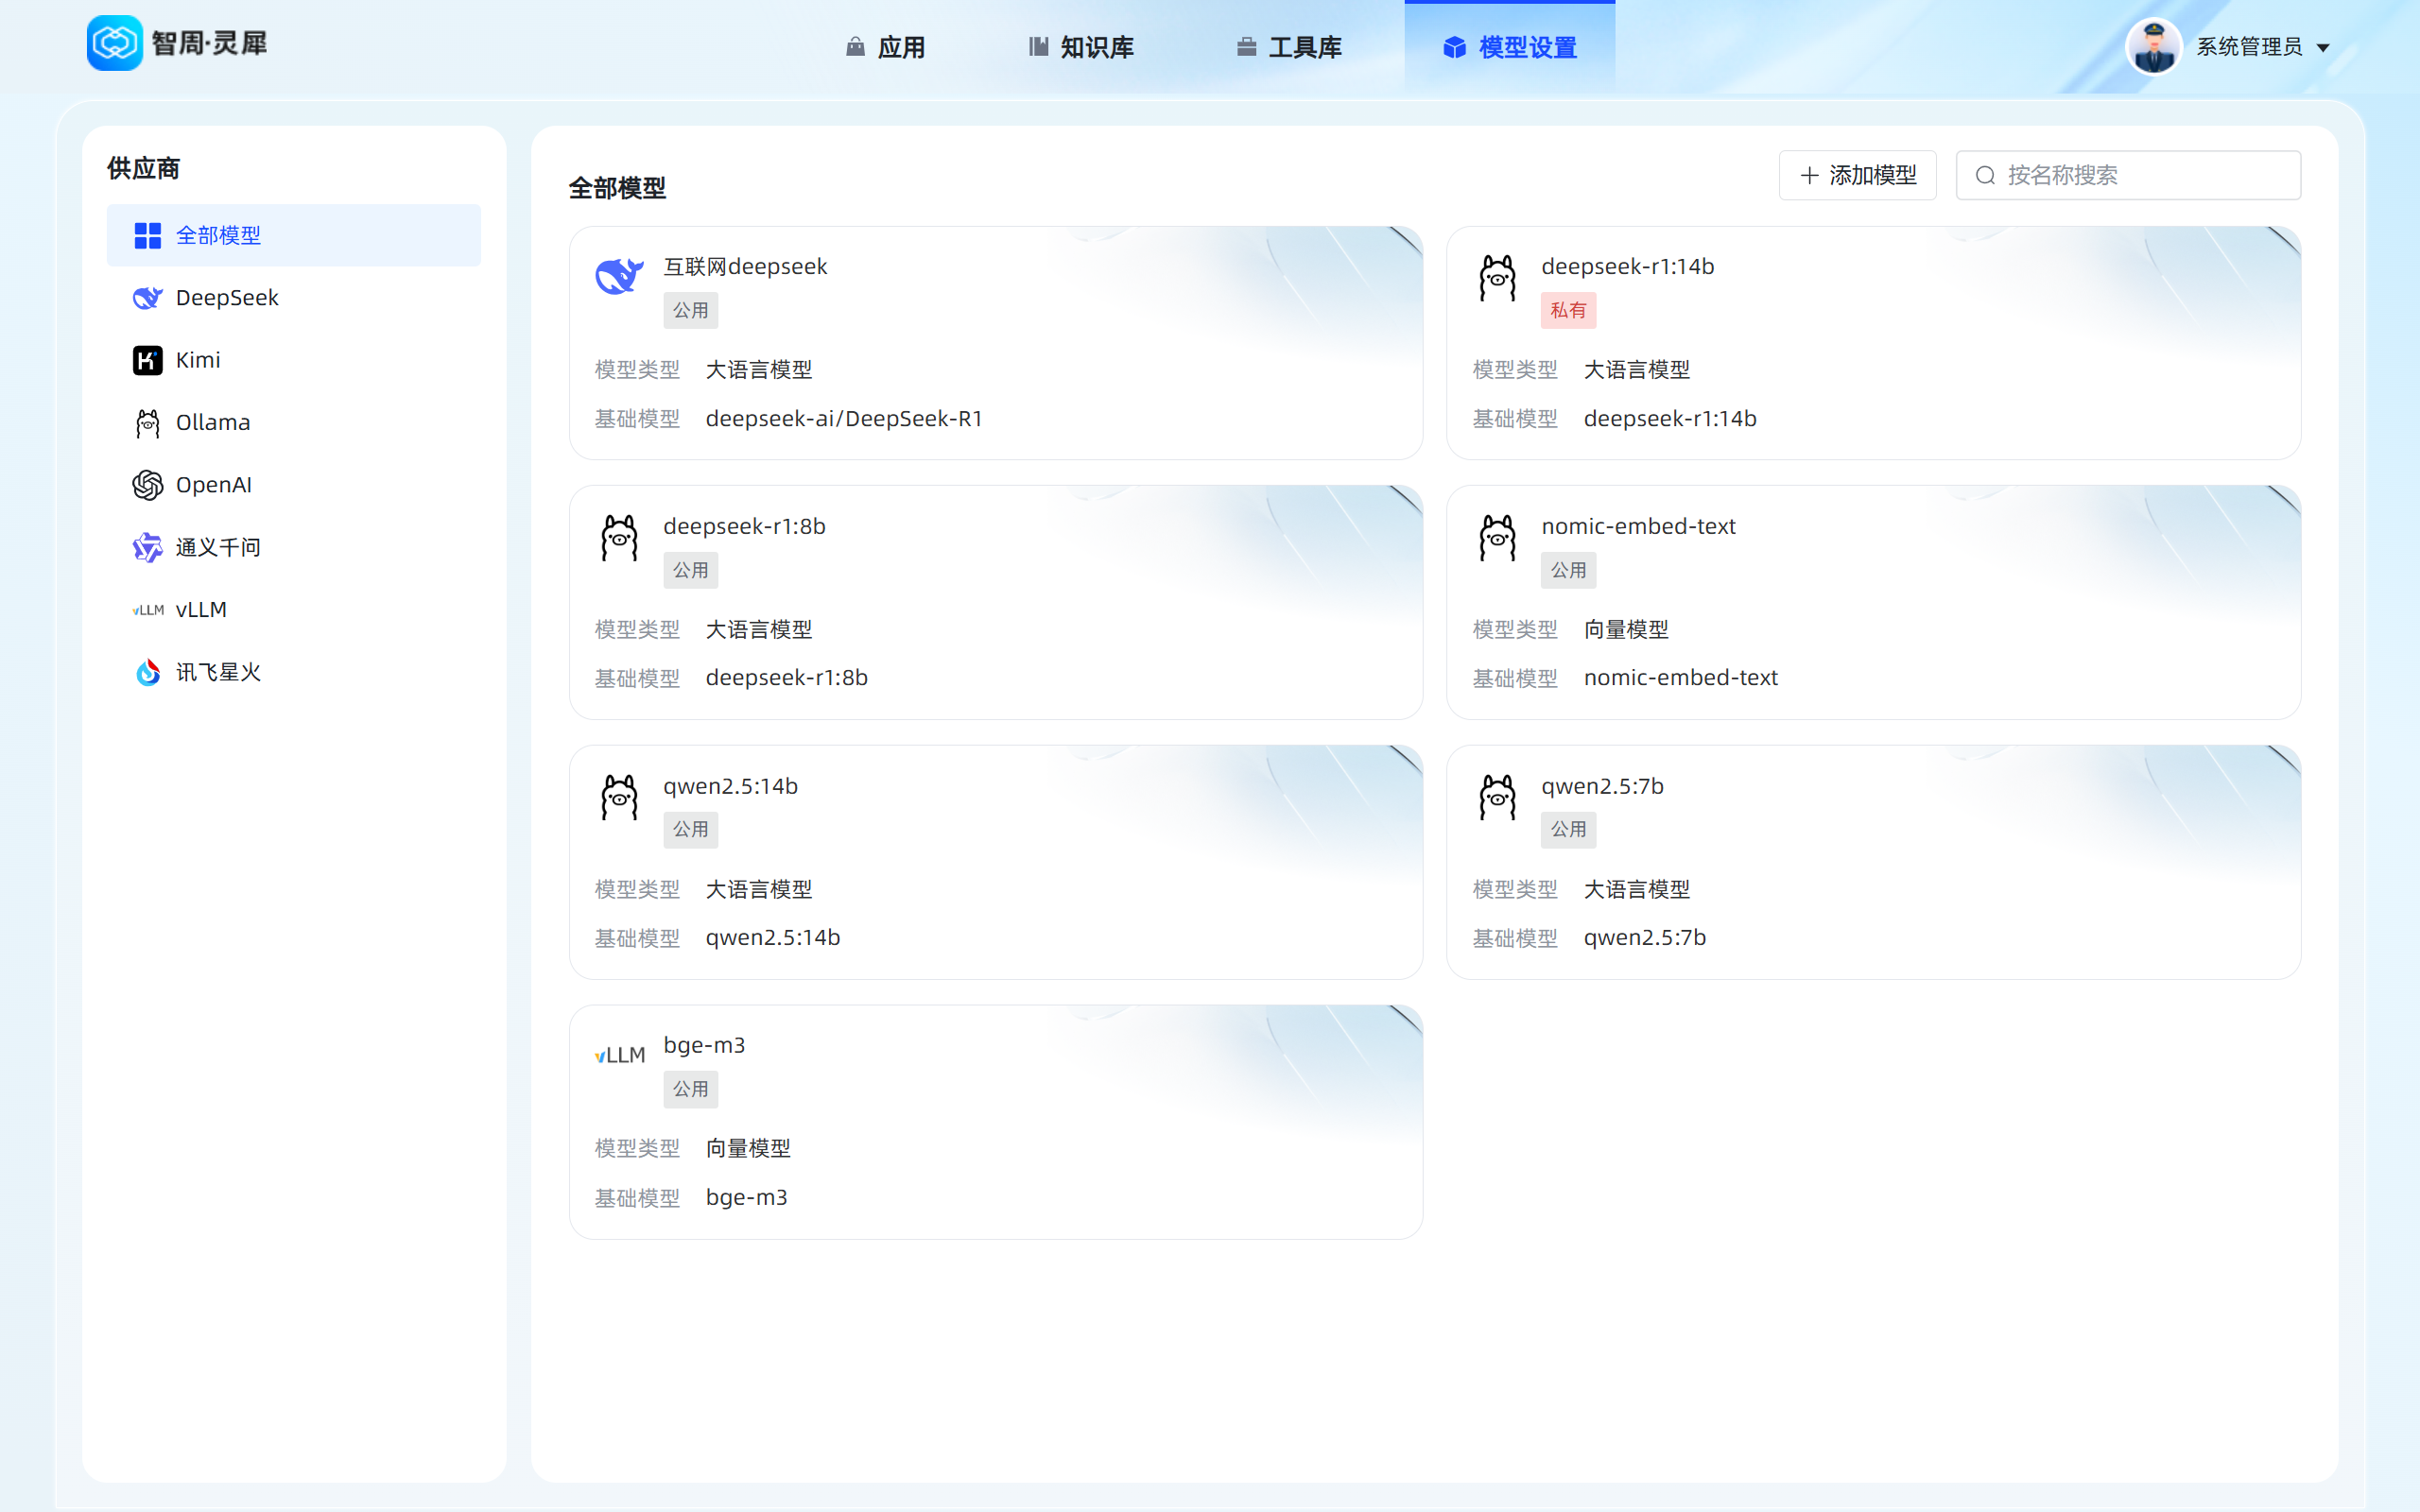Screen dimensions: 2420x1512
Task: Click the 公用 tag on qwen2.5:14b
Action: 691,830
